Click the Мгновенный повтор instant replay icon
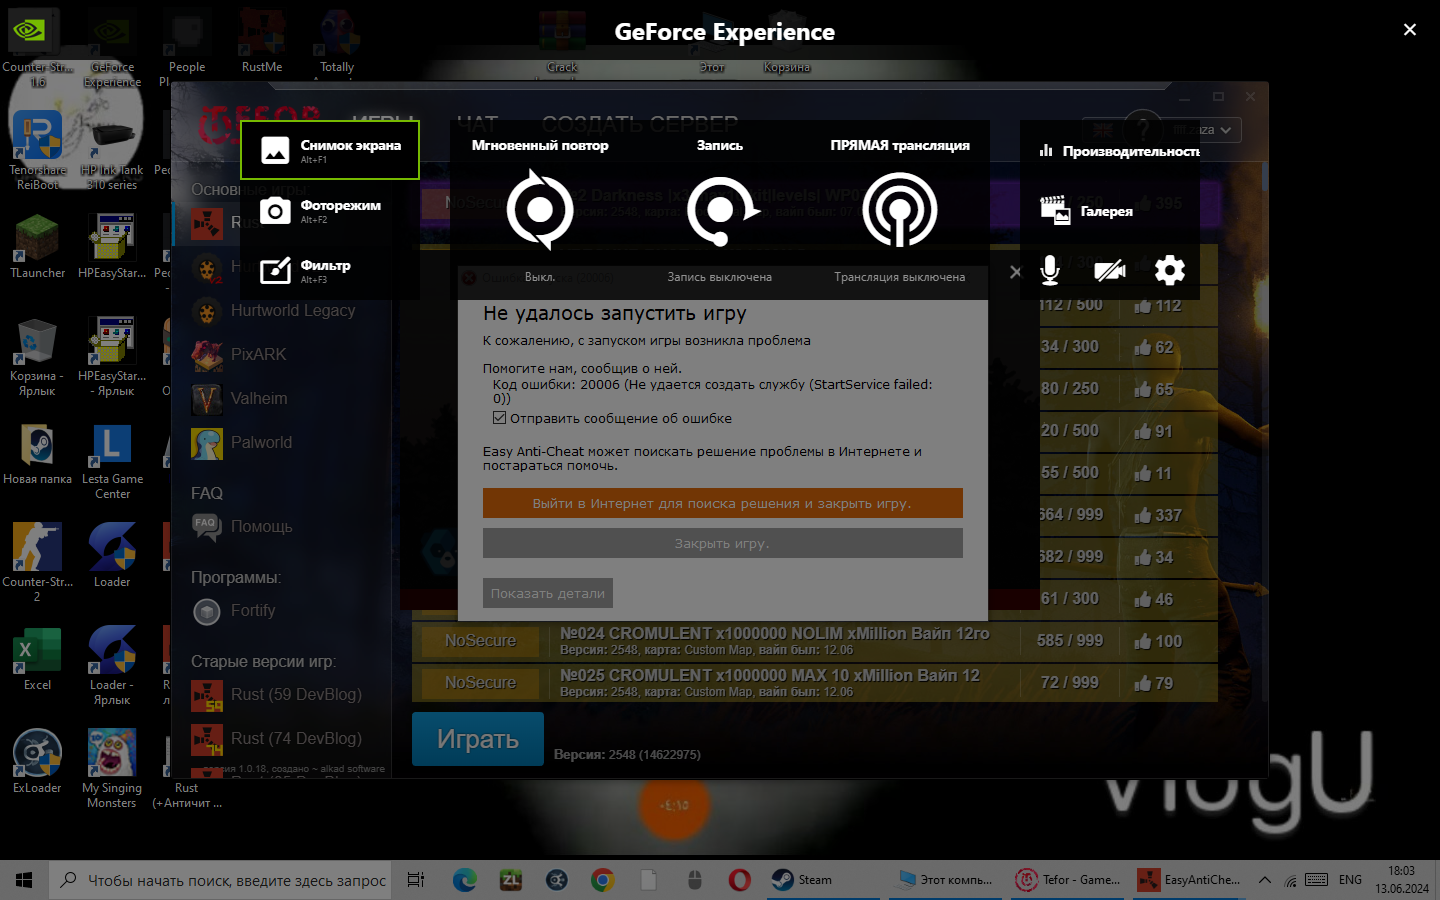Image resolution: width=1440 pixels, height=900 pixels. click(540, 209)
